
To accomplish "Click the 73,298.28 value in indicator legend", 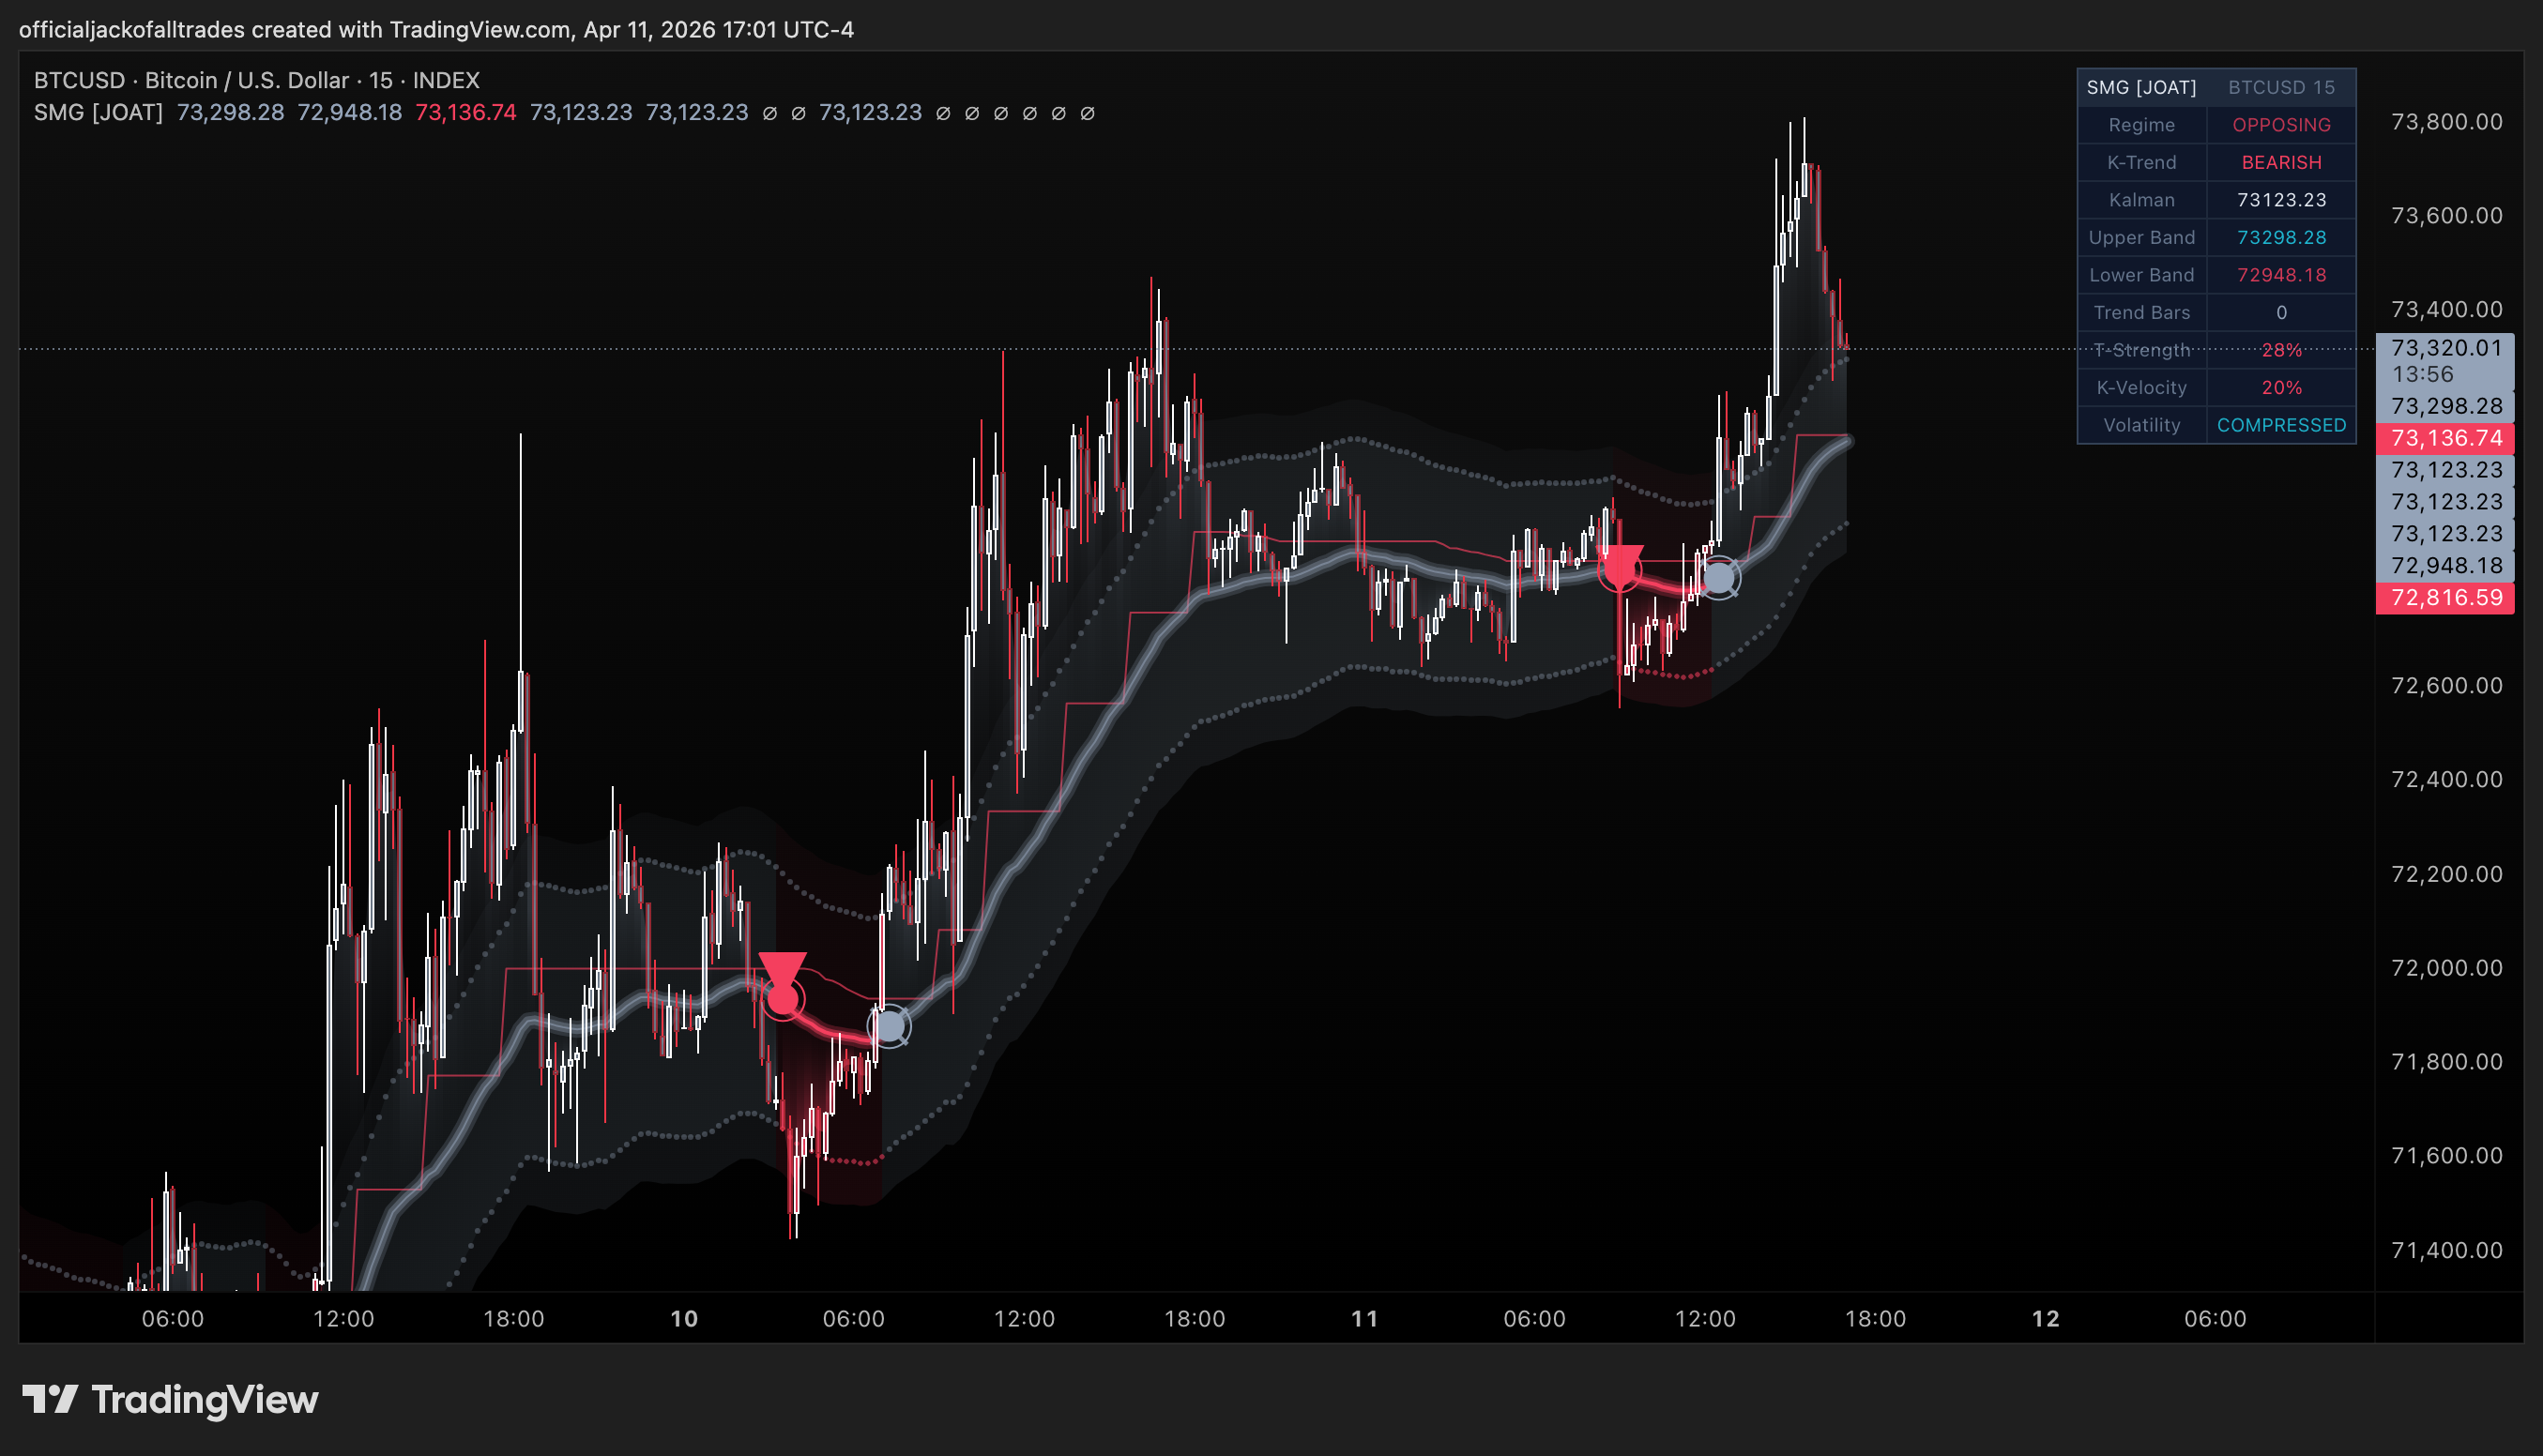I will [x=230, y=112].
